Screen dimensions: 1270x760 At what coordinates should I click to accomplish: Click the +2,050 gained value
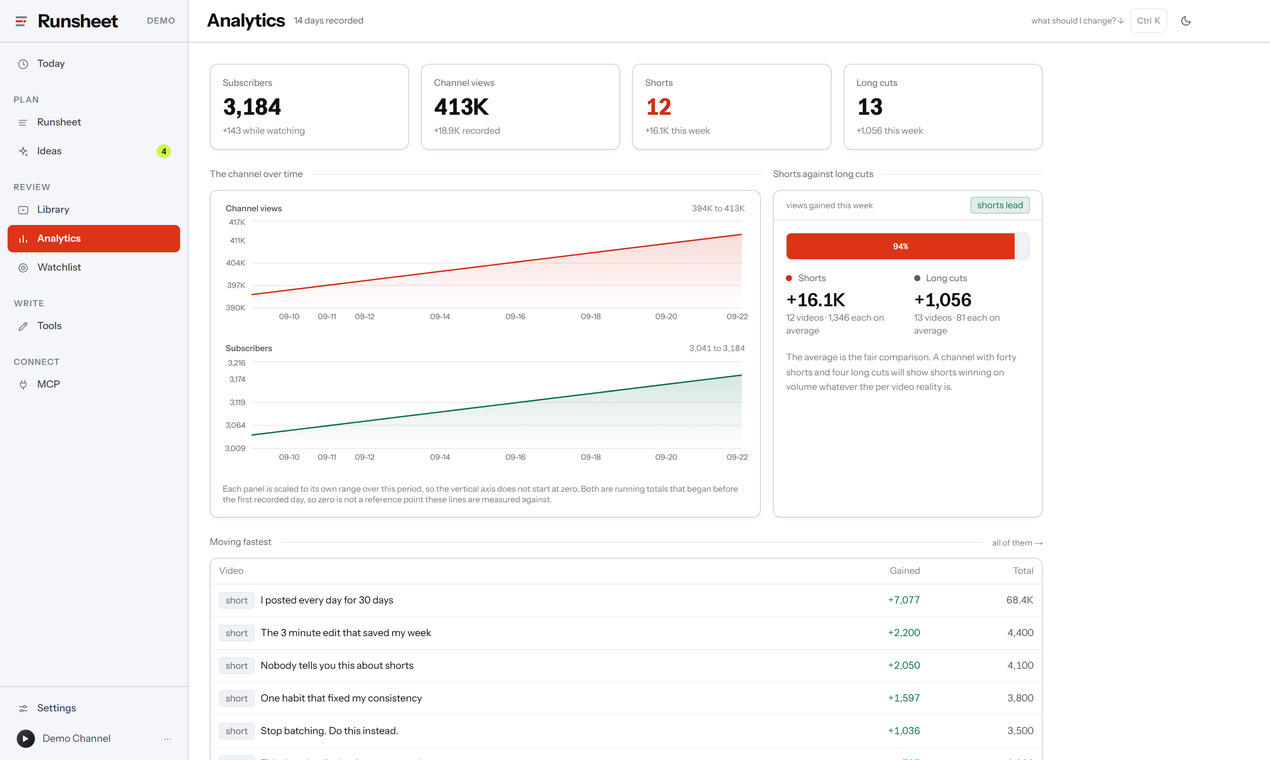[904, 666]
